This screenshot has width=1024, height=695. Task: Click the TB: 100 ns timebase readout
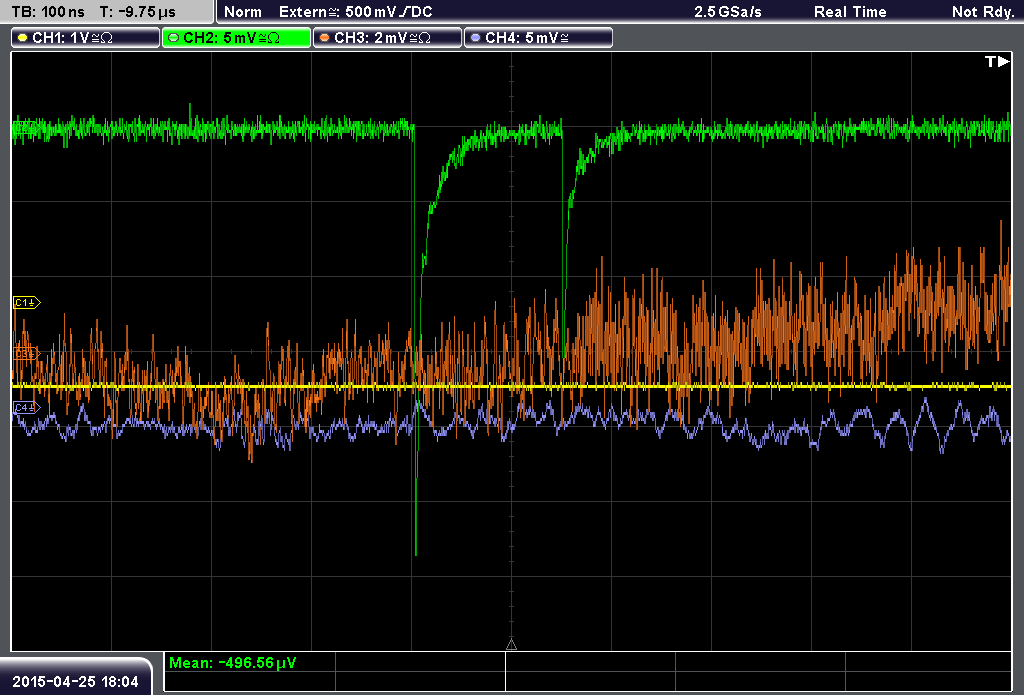point(48,12)
